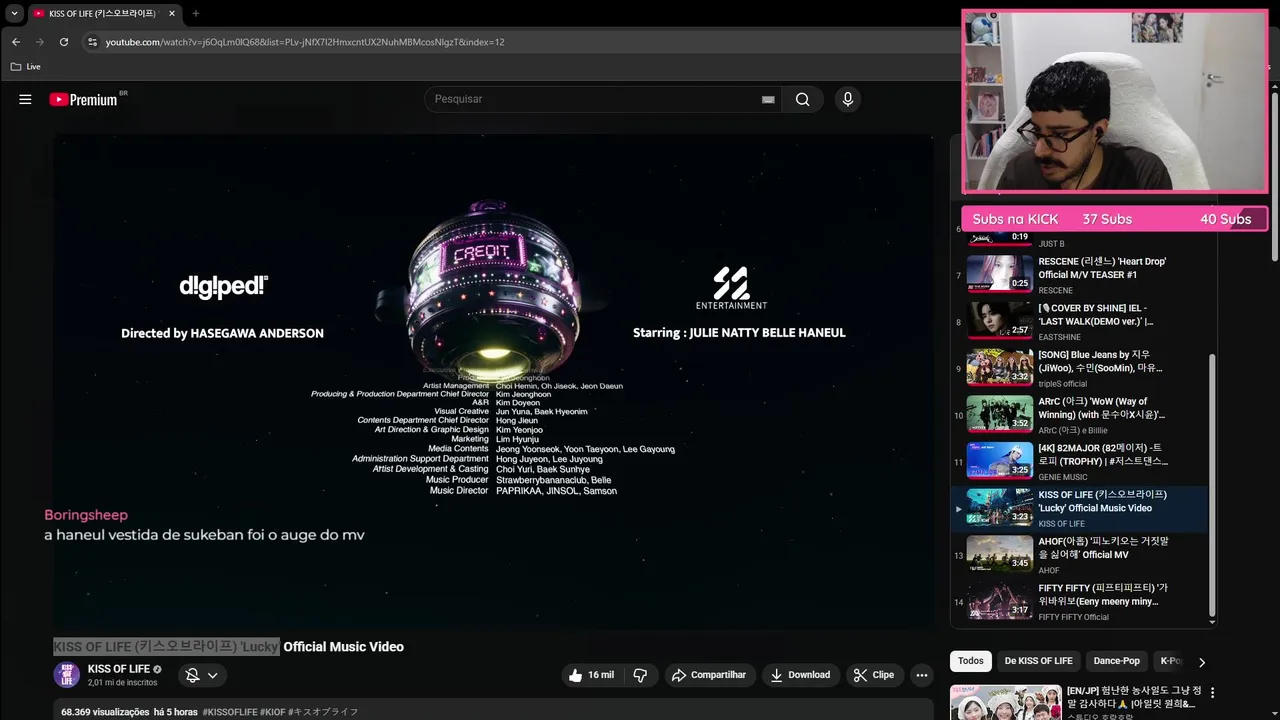Select the De KISS OF LIFE chip
Image resolution: width=1280 pixels, height=720 pixels.
pos(1038,661)
